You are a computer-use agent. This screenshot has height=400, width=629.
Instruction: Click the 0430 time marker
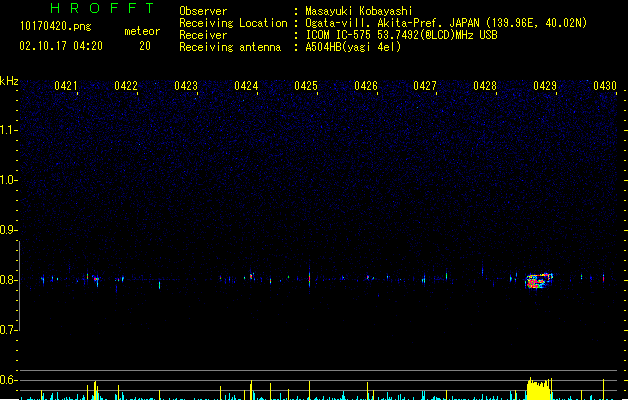pos(605,86)
